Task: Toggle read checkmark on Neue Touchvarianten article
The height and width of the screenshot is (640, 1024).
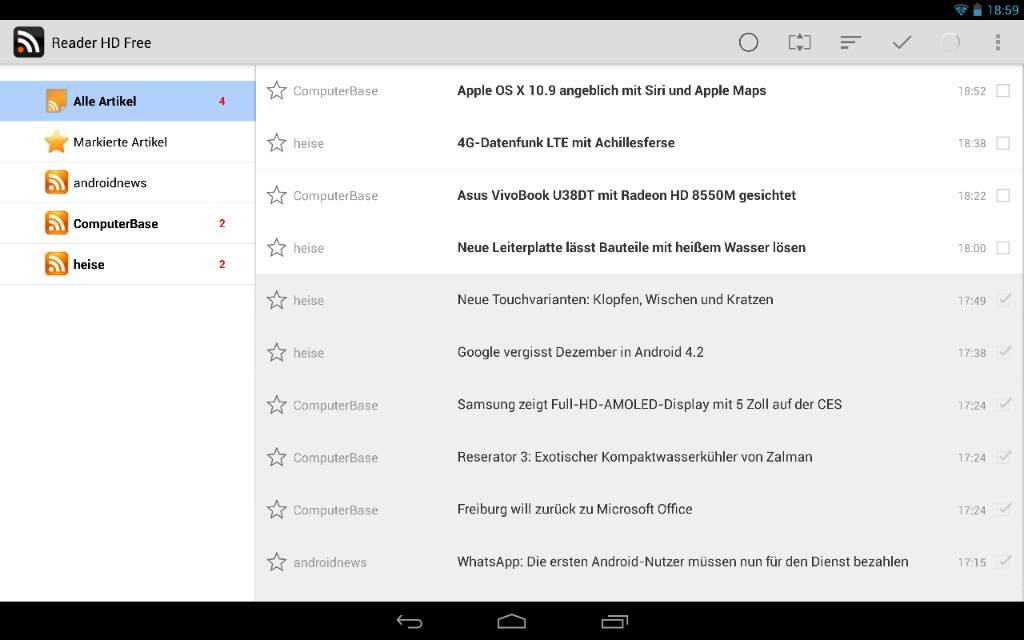Action: coord(1005,299)
